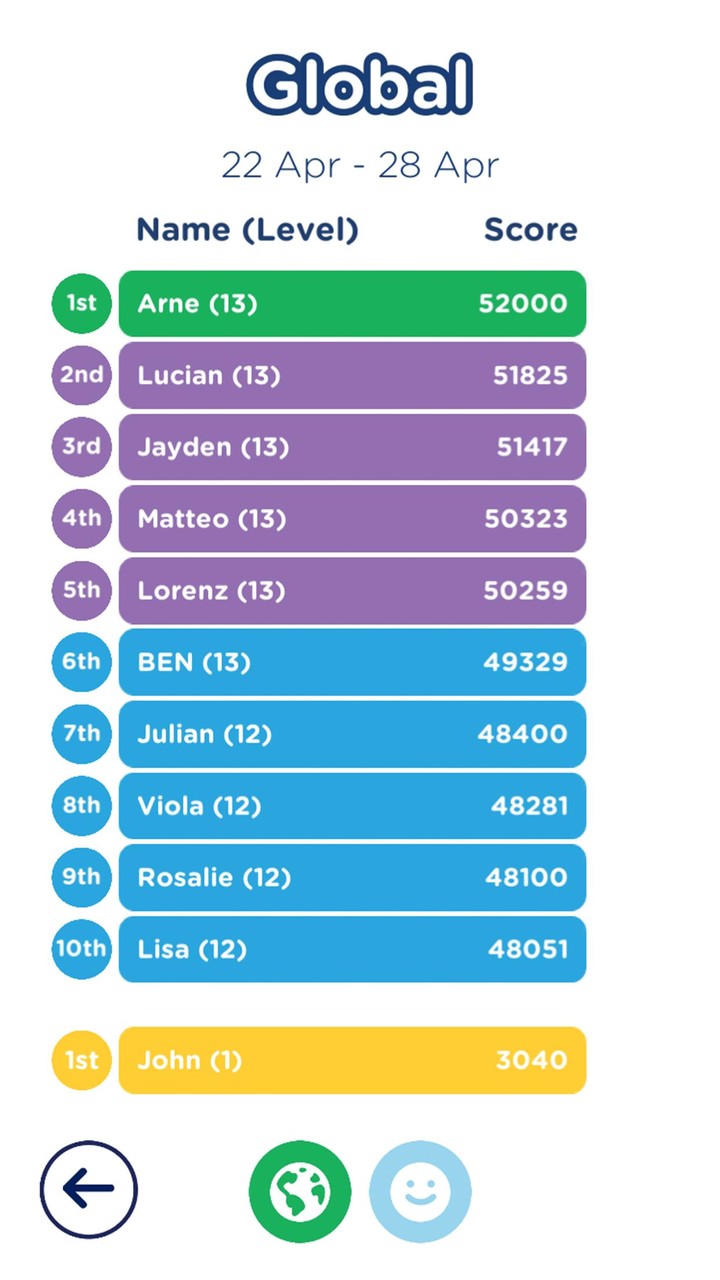Click the 2nd place rank badge

(81, 375)
